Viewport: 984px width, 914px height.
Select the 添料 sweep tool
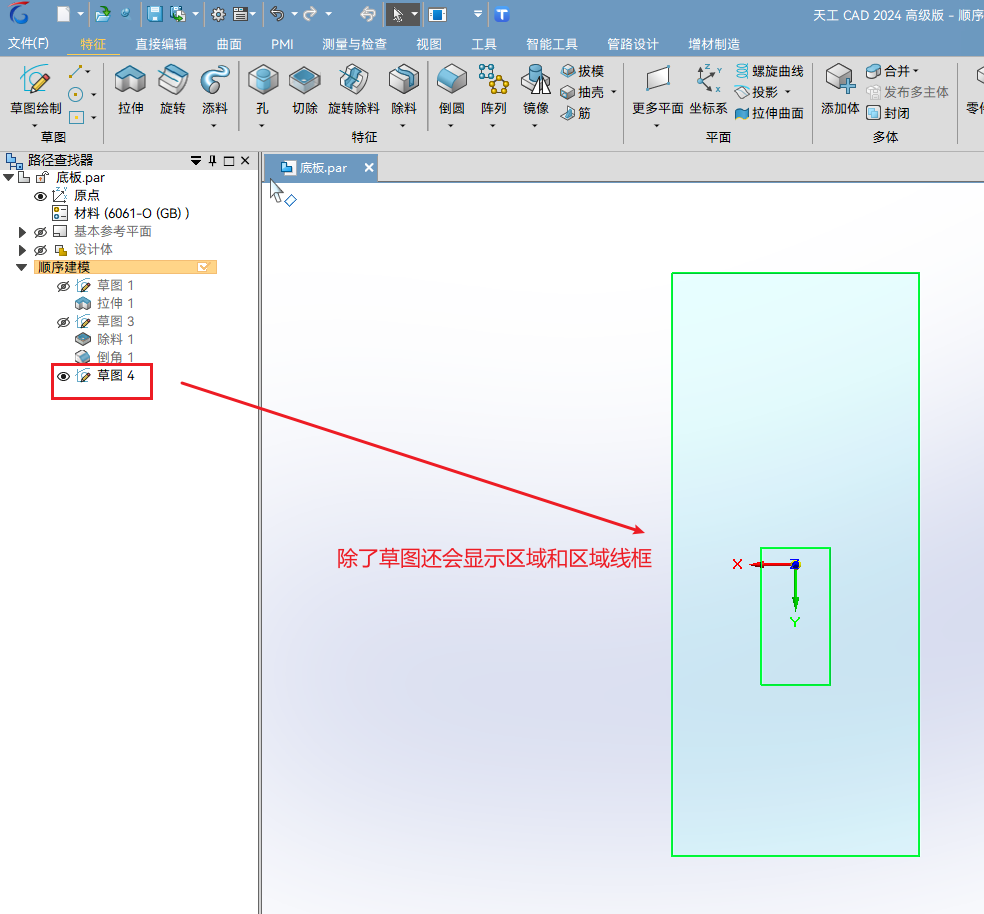pos(215,90)
